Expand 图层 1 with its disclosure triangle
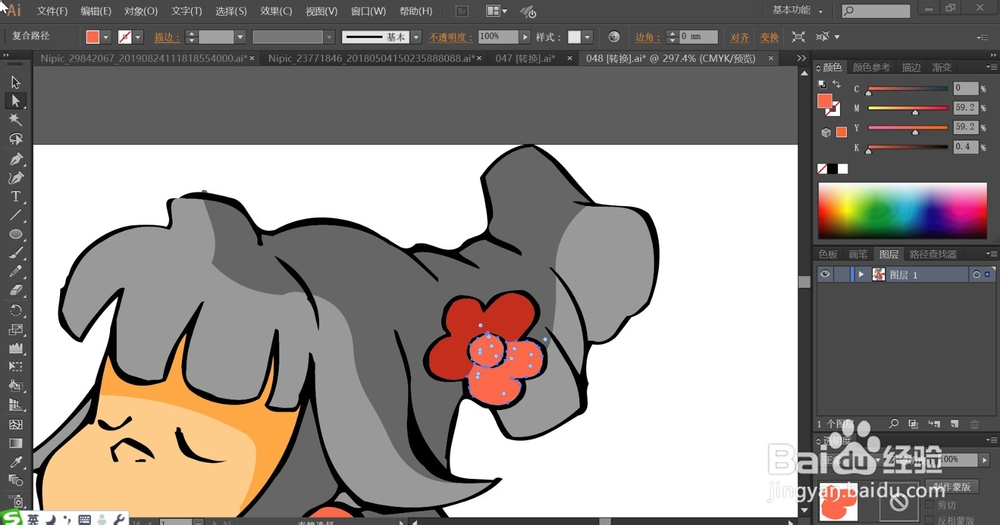 pyautogui.click(x=861, y=274)
